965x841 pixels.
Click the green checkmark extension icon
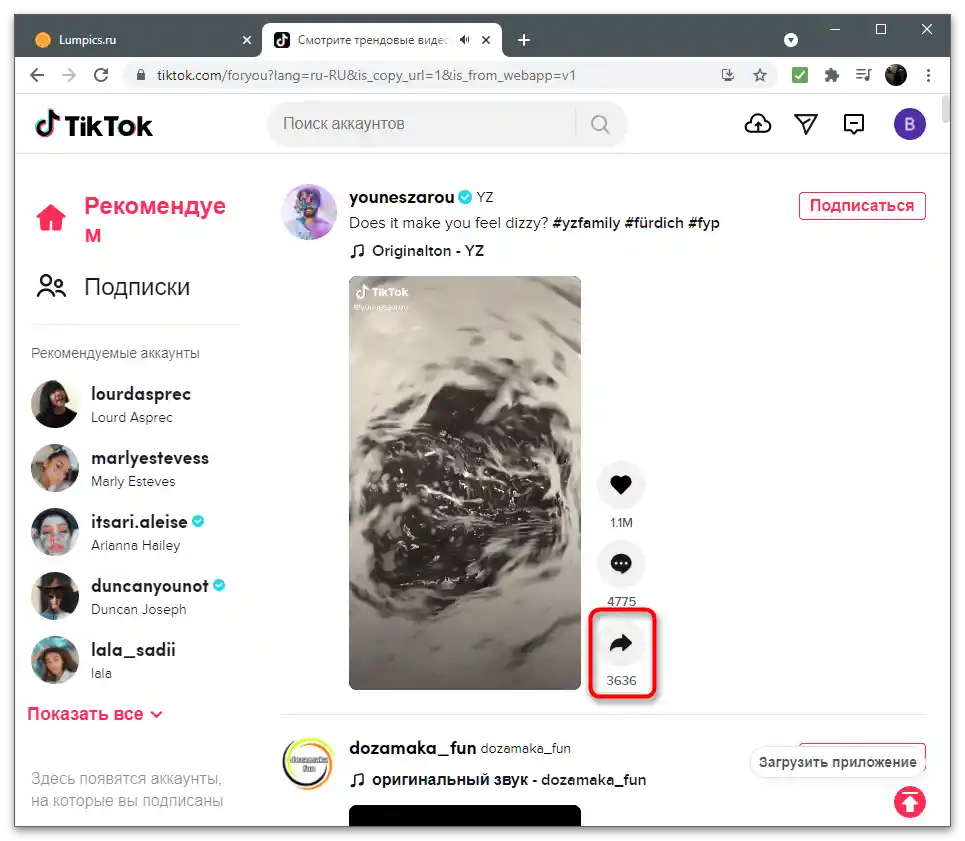point(799,75)
